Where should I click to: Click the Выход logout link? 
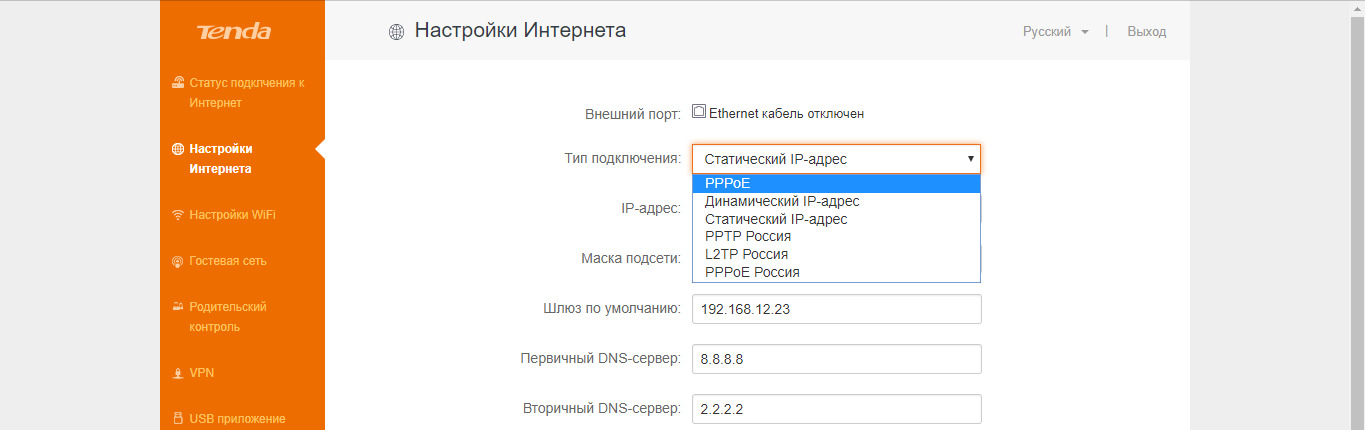[x=1146, y=32]
